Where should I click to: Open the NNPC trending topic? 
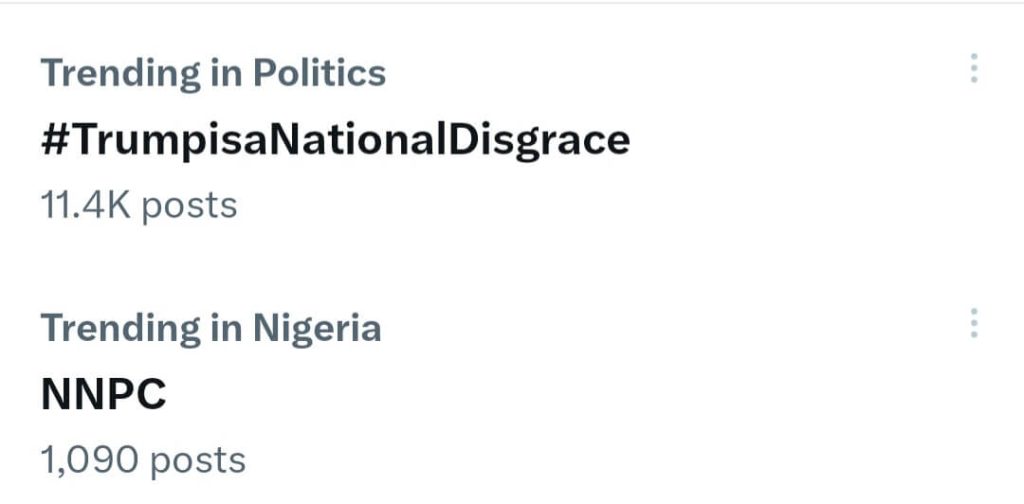(x=103, y=394)
